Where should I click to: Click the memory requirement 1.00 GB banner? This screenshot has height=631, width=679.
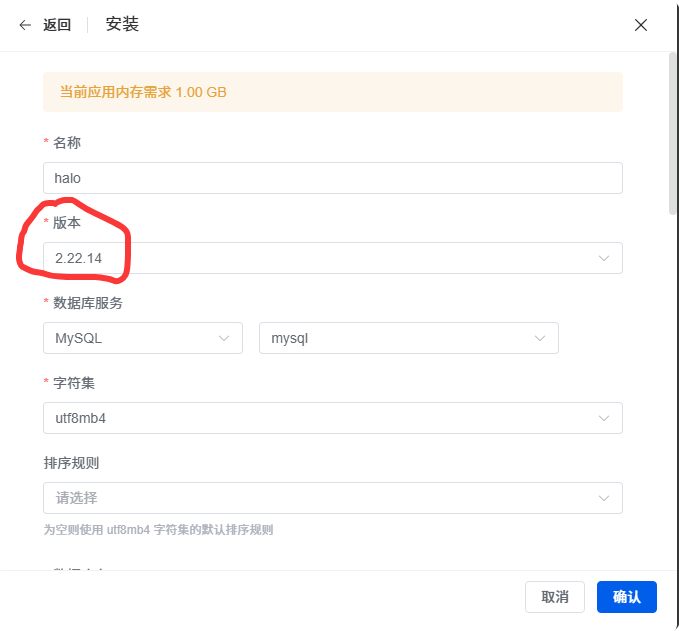tap(332, 92)
